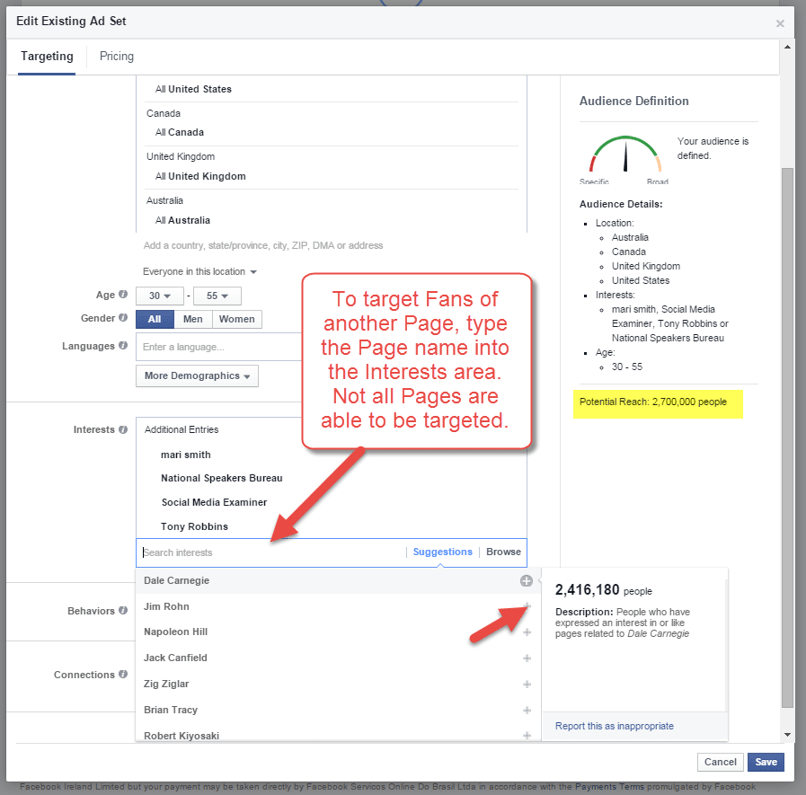
Task: Cancel editing the ad set
Action: tap(720, 762)
